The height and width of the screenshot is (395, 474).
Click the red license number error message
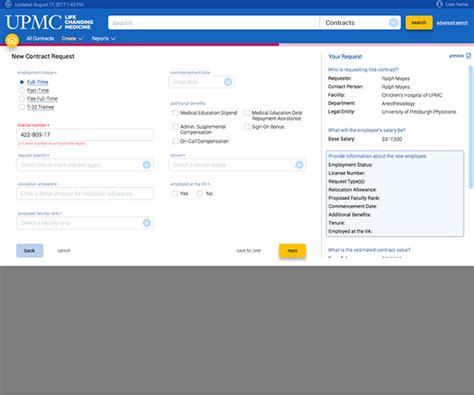click(52, 143)
